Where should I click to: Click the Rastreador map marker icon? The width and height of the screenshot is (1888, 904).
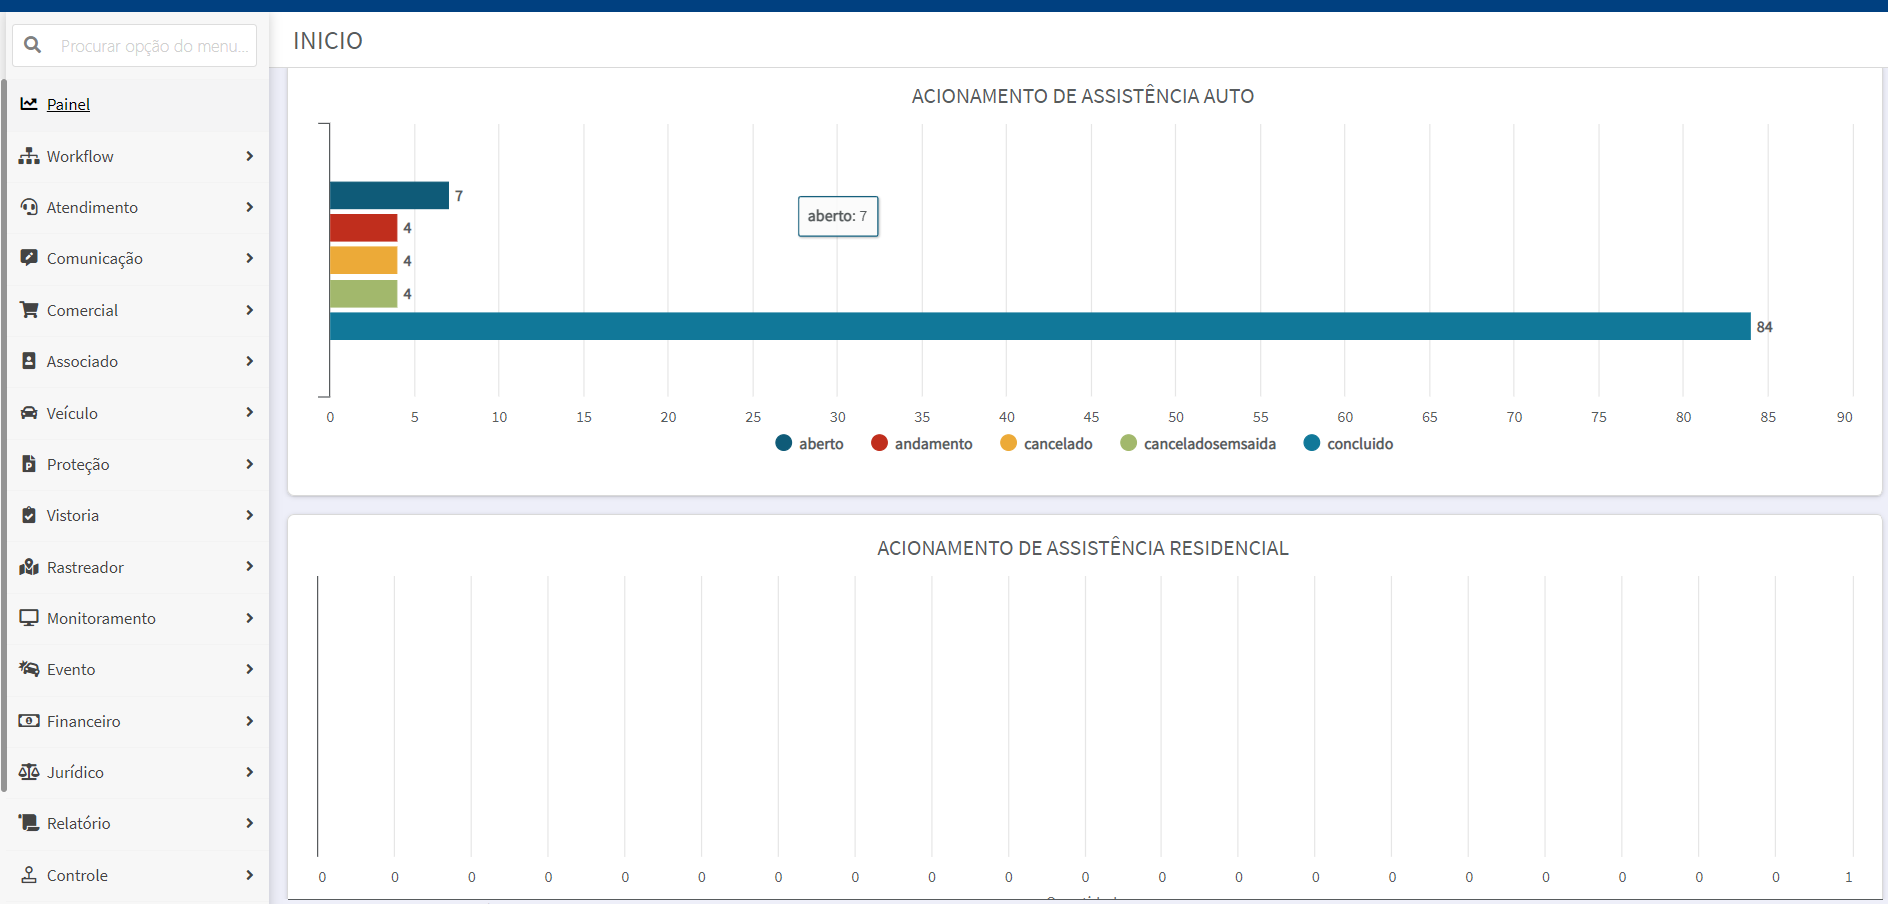(x=29, y=567)
